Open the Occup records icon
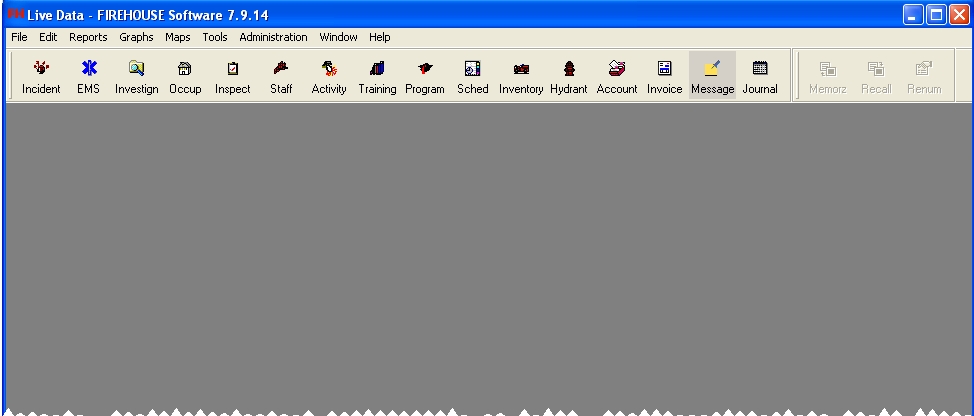 pyautogui.click(x=185, y=76)
